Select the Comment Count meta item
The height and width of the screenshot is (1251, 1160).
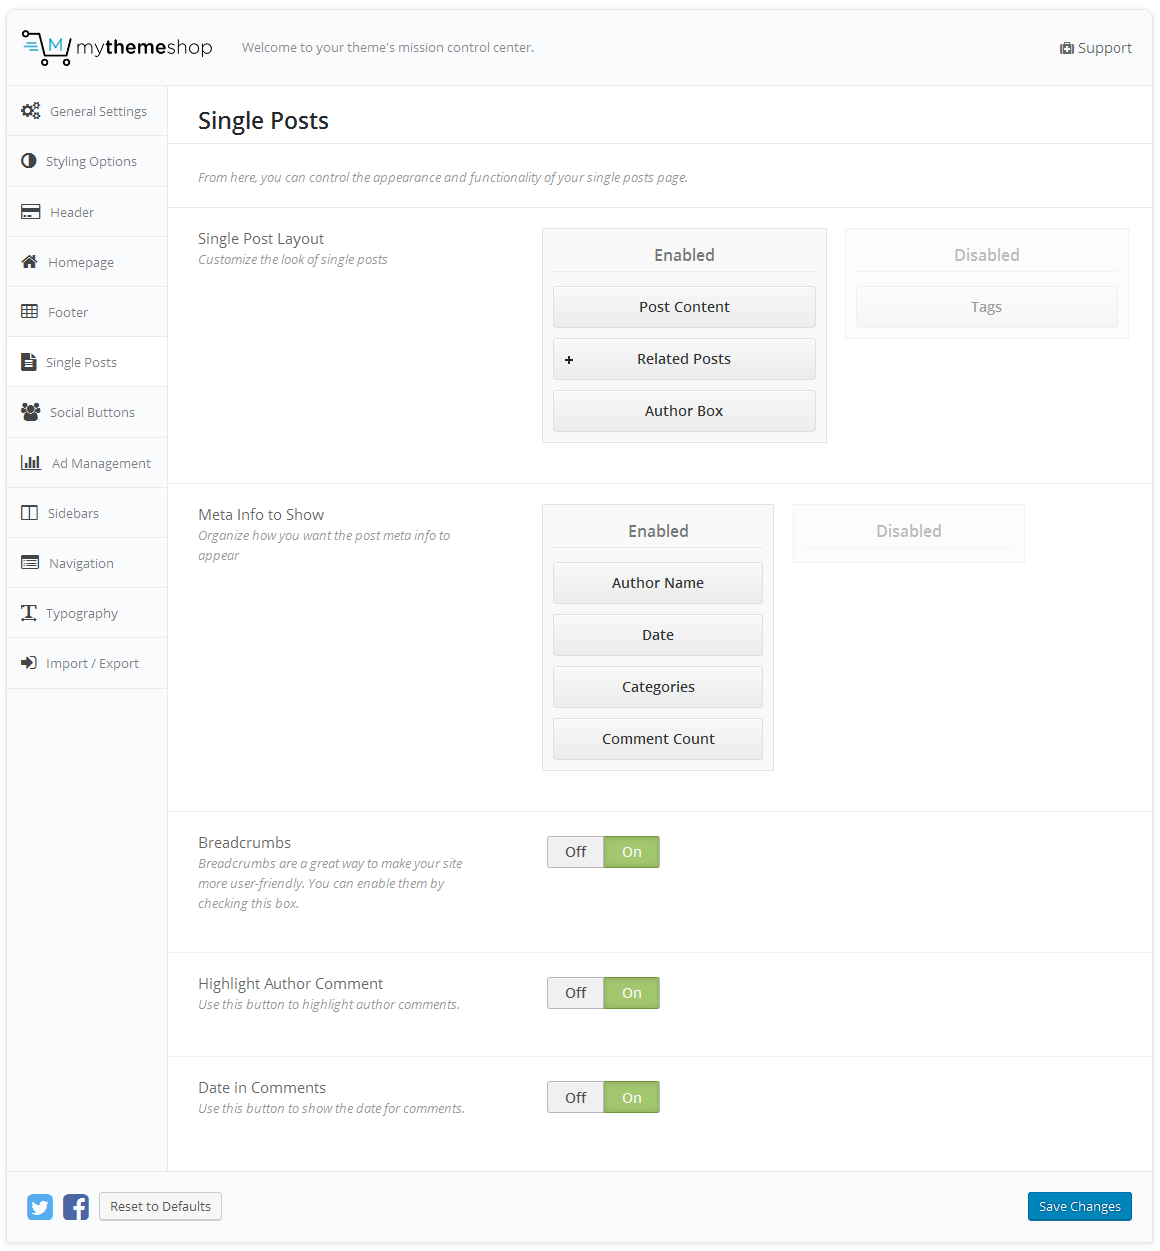[658, 739]
